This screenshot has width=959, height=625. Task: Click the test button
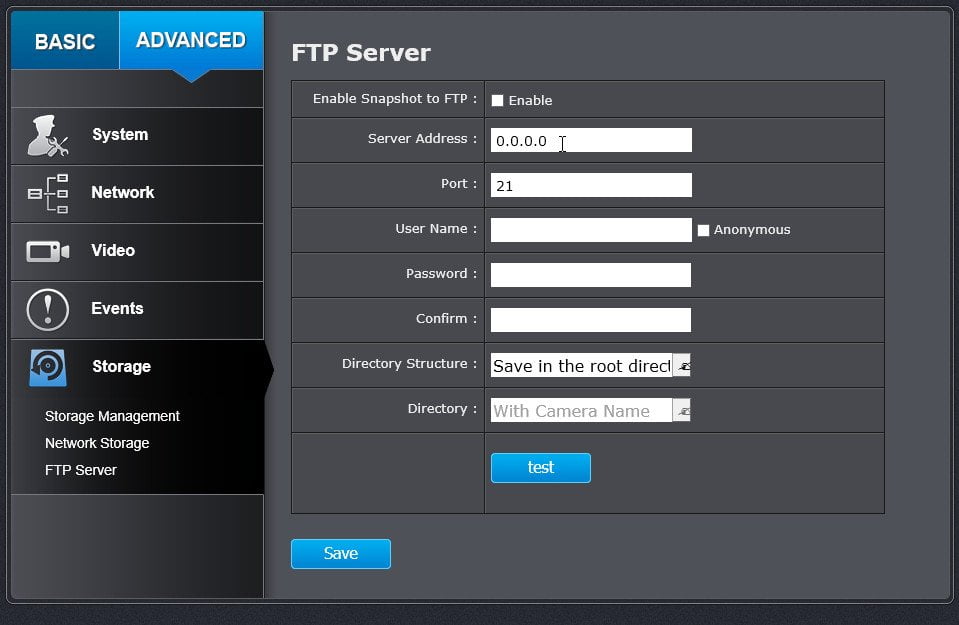tap(541, 468)
